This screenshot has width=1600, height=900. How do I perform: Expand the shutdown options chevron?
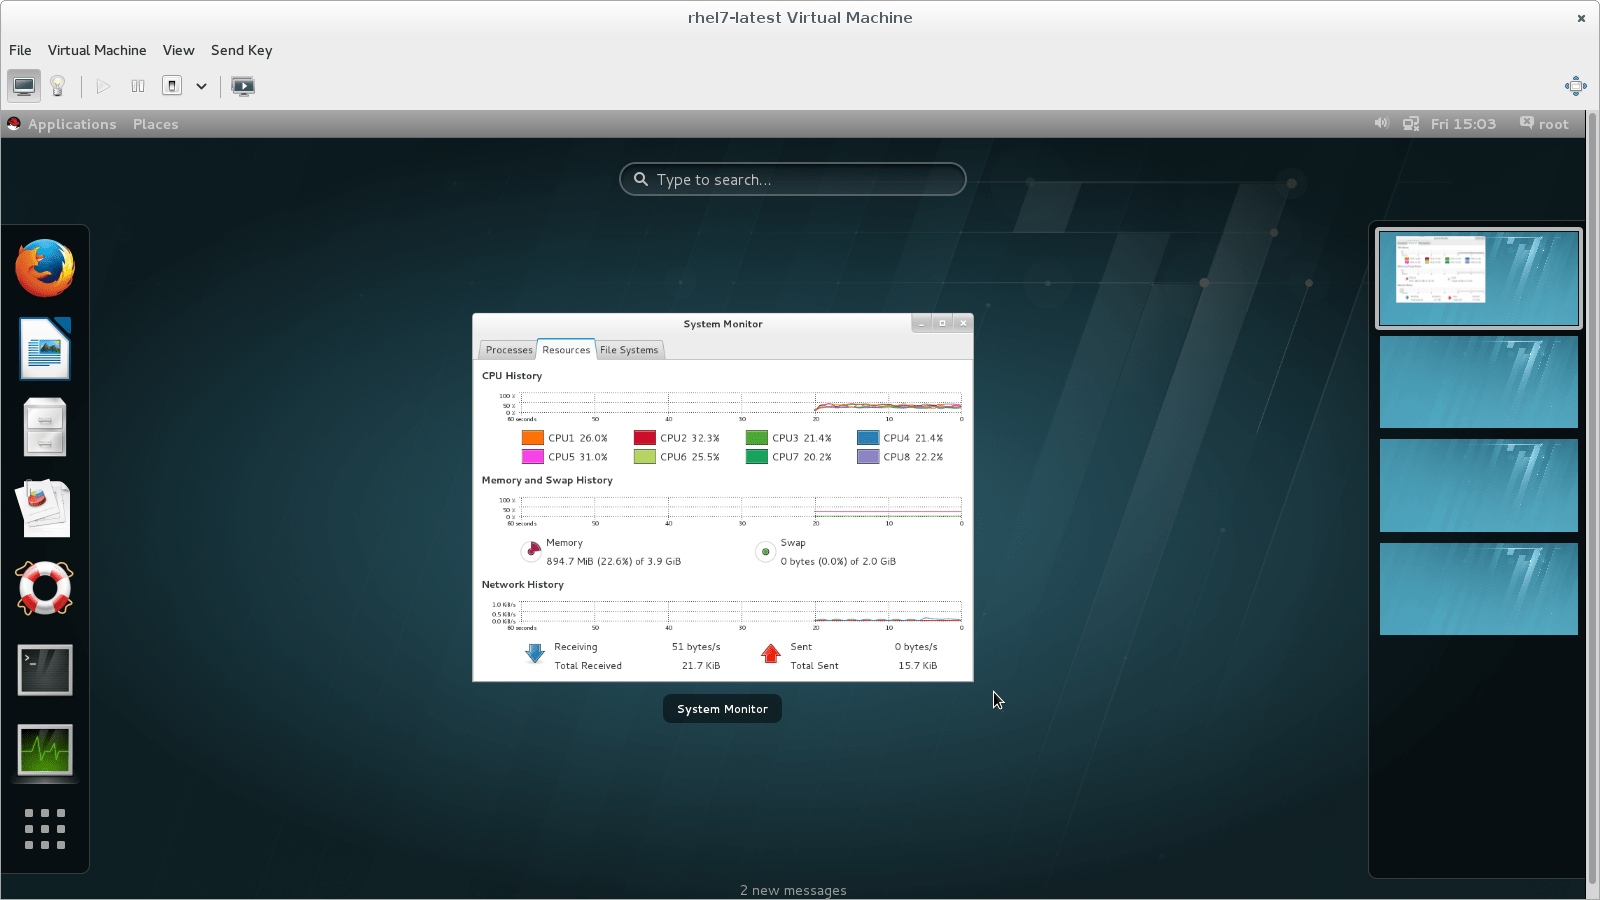[201, 86]
